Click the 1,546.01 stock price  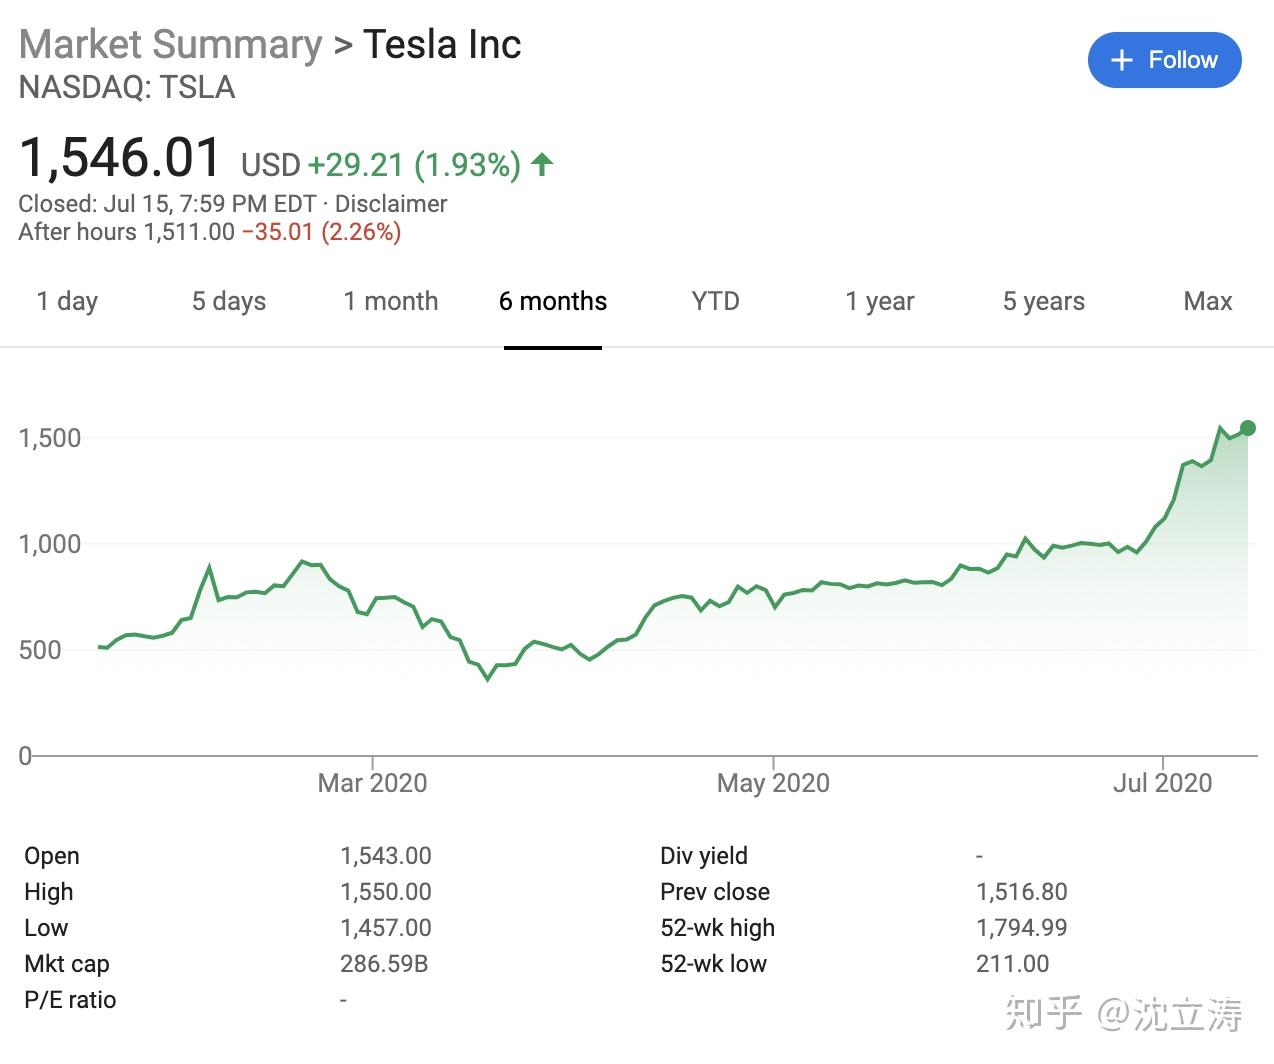tap(120, 158)
